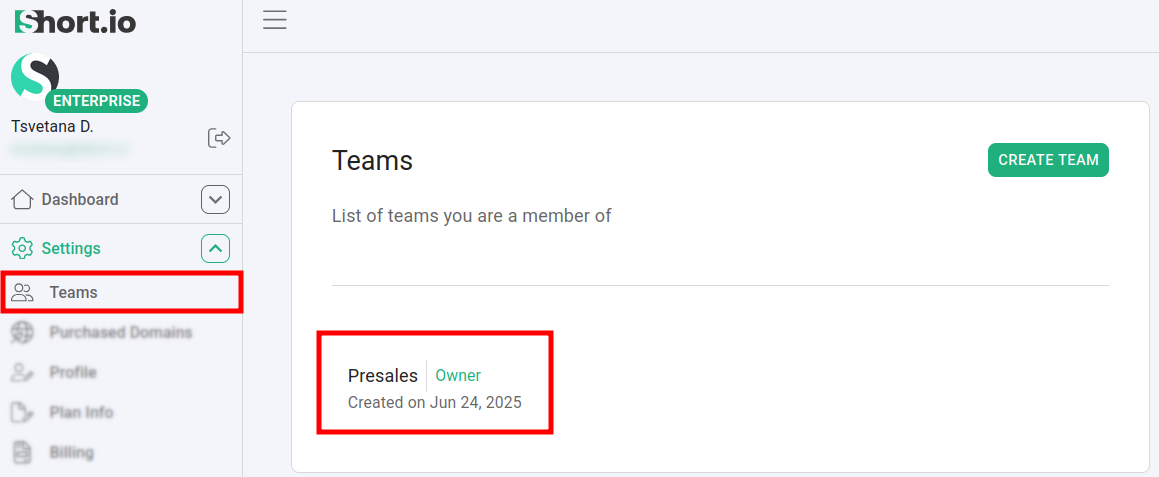This screenshot has height=477, width=1159.
Task: Expand the Dashboard chevron dropdown
Action: tap(216, 200)
